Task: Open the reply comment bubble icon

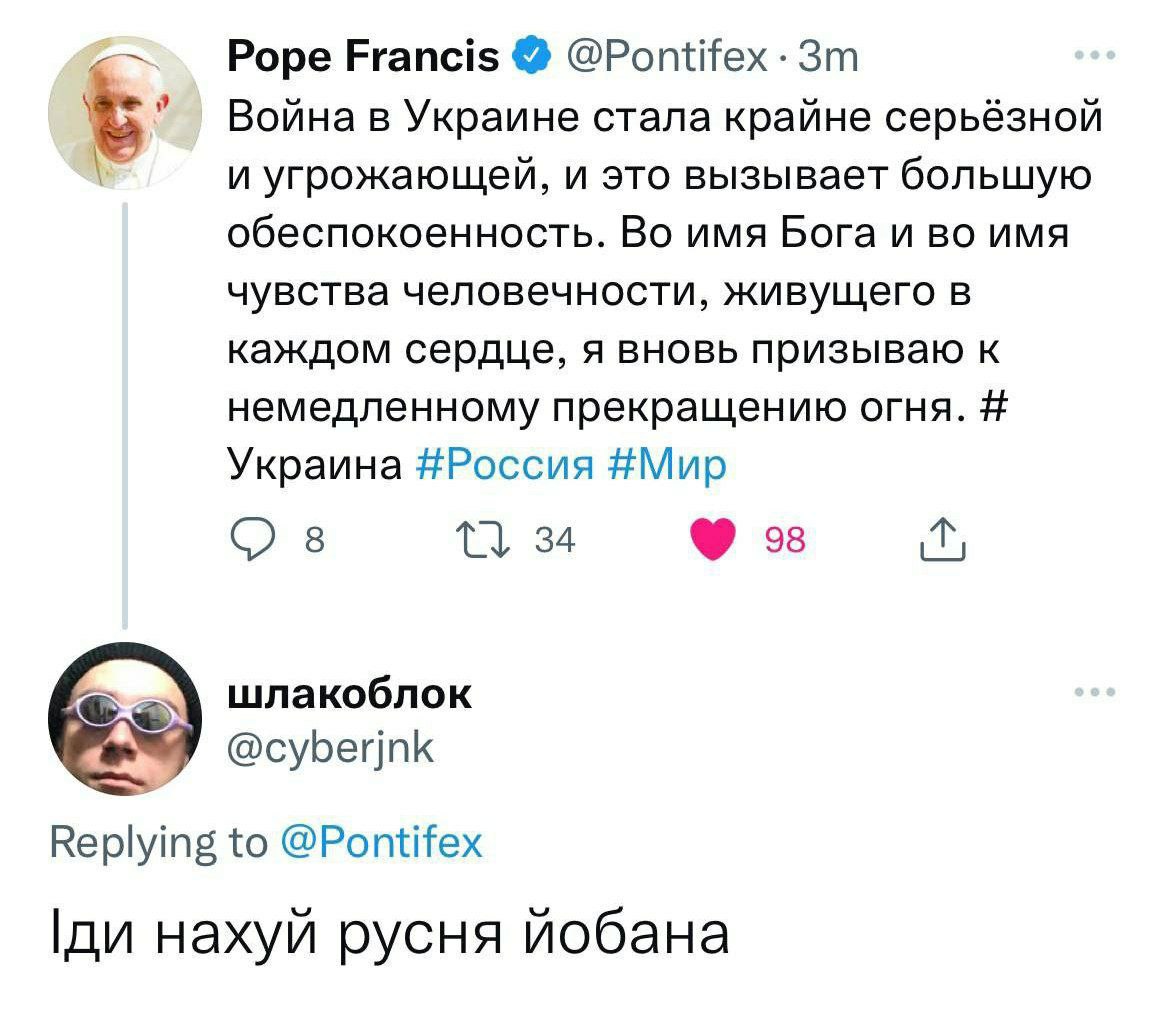Action: 252,540
